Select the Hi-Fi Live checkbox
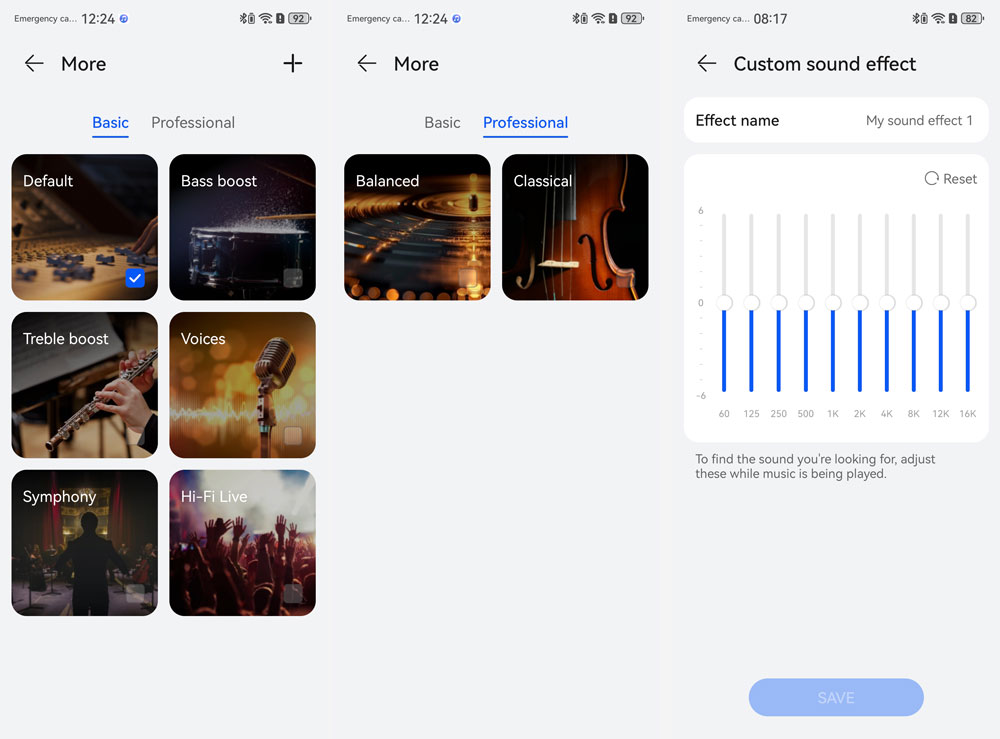The width and height of the screenshot is (1000, 739). (293, 594)
